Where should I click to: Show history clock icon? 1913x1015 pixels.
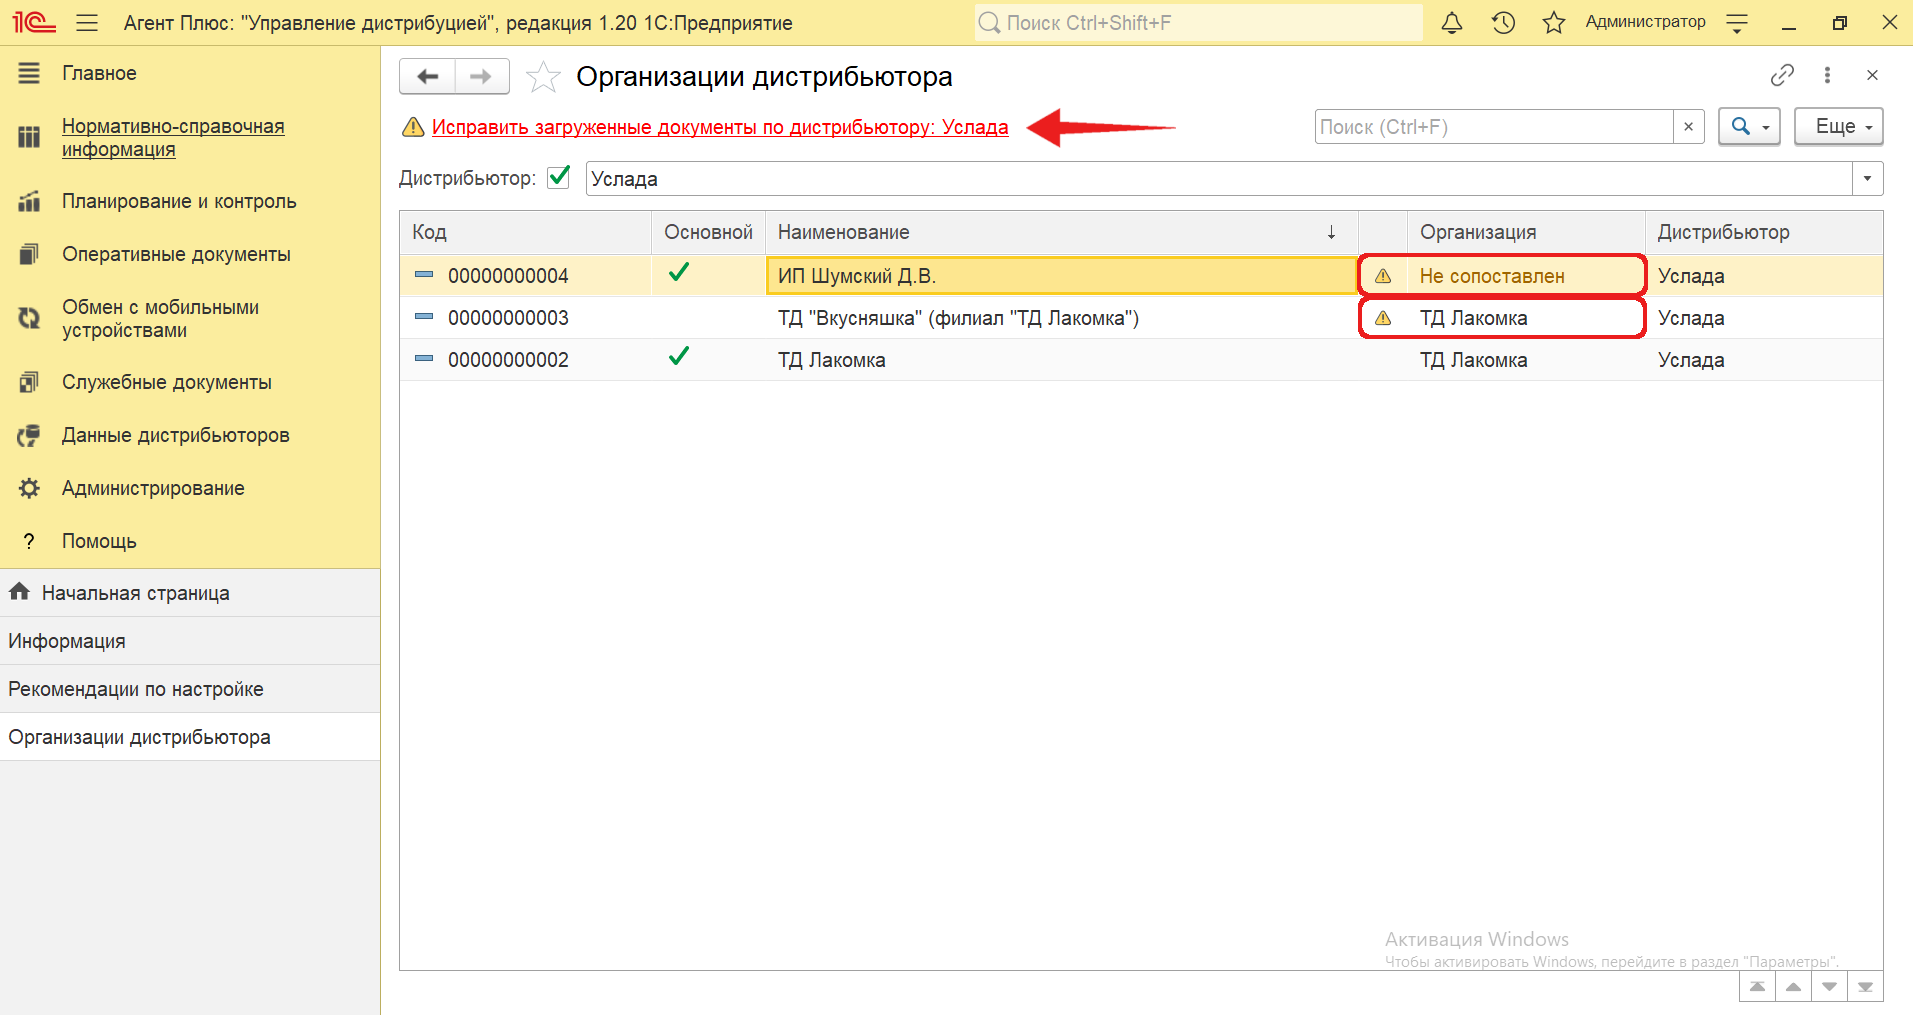click(x=1503, y=22)
